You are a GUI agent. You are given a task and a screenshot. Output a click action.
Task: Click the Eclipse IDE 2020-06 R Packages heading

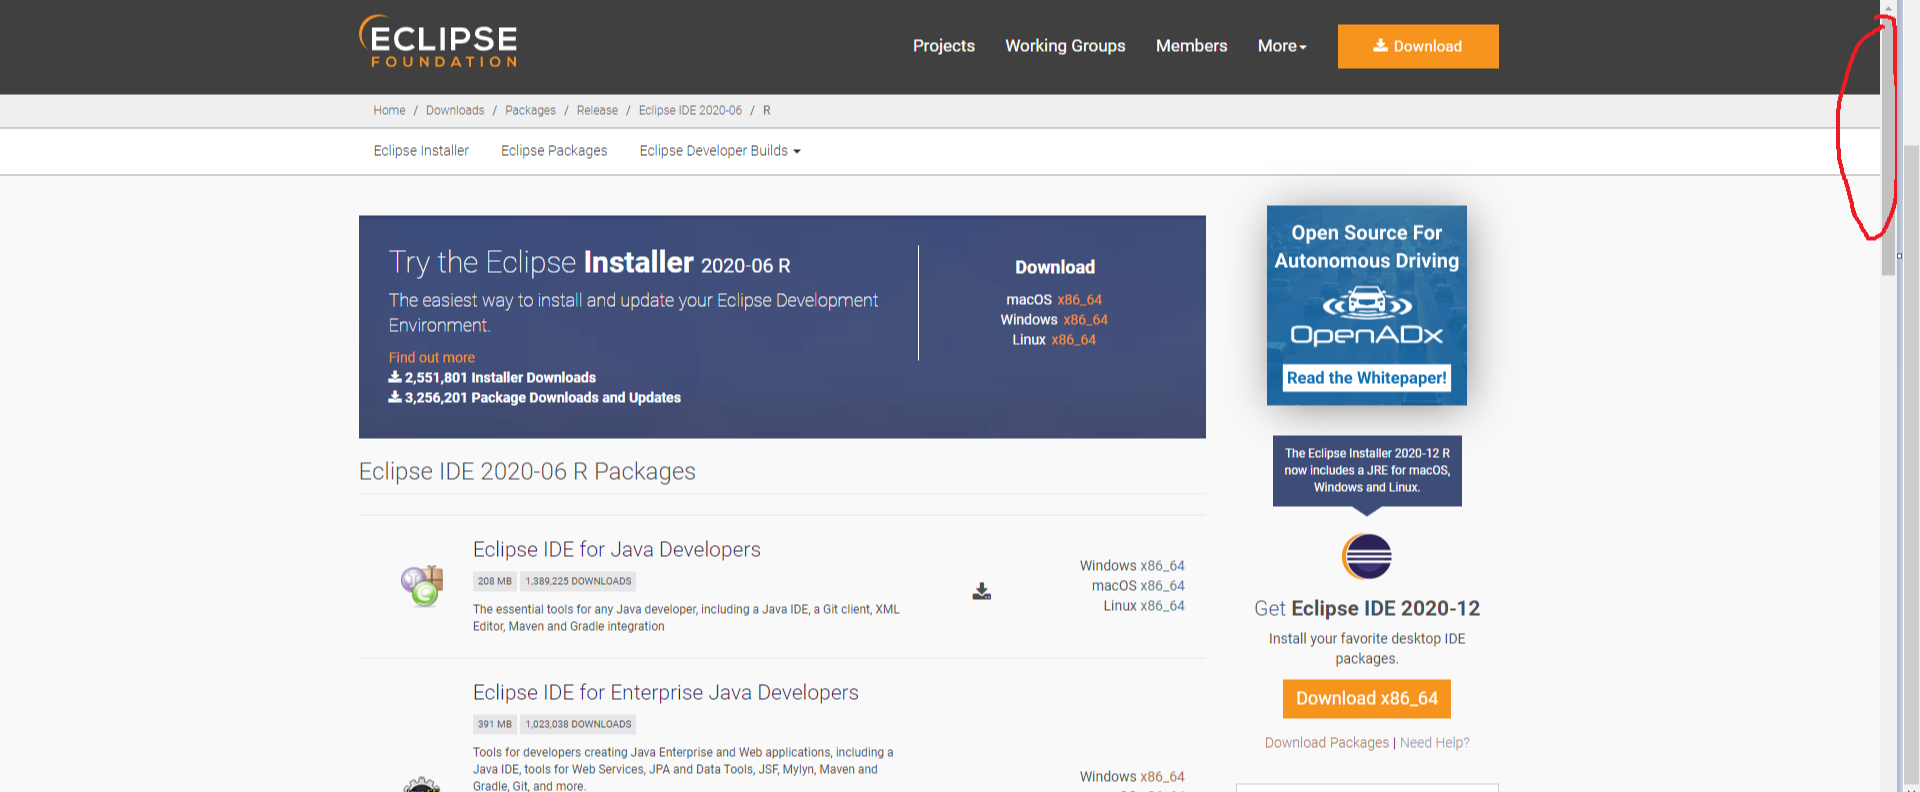(x=527, y=472)
